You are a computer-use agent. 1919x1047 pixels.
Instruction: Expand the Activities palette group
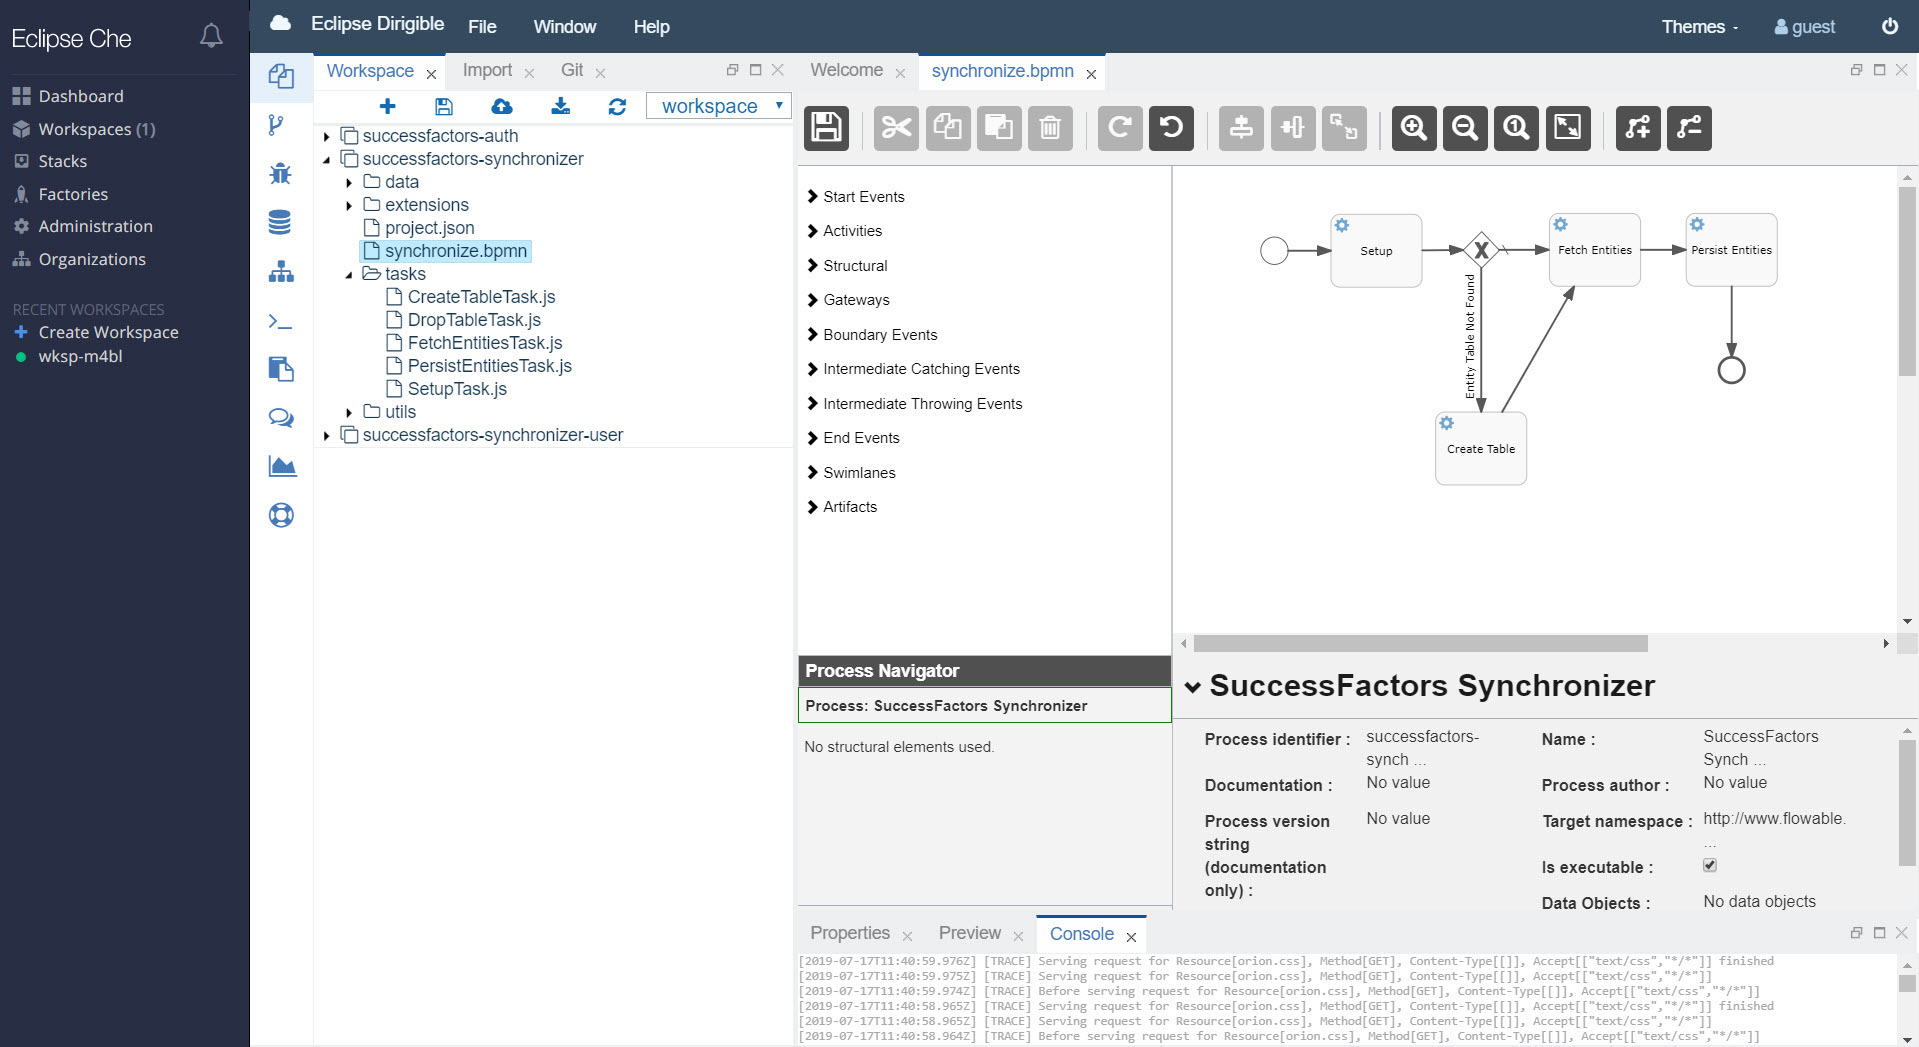pyautogui.click(x=844, y=231)
